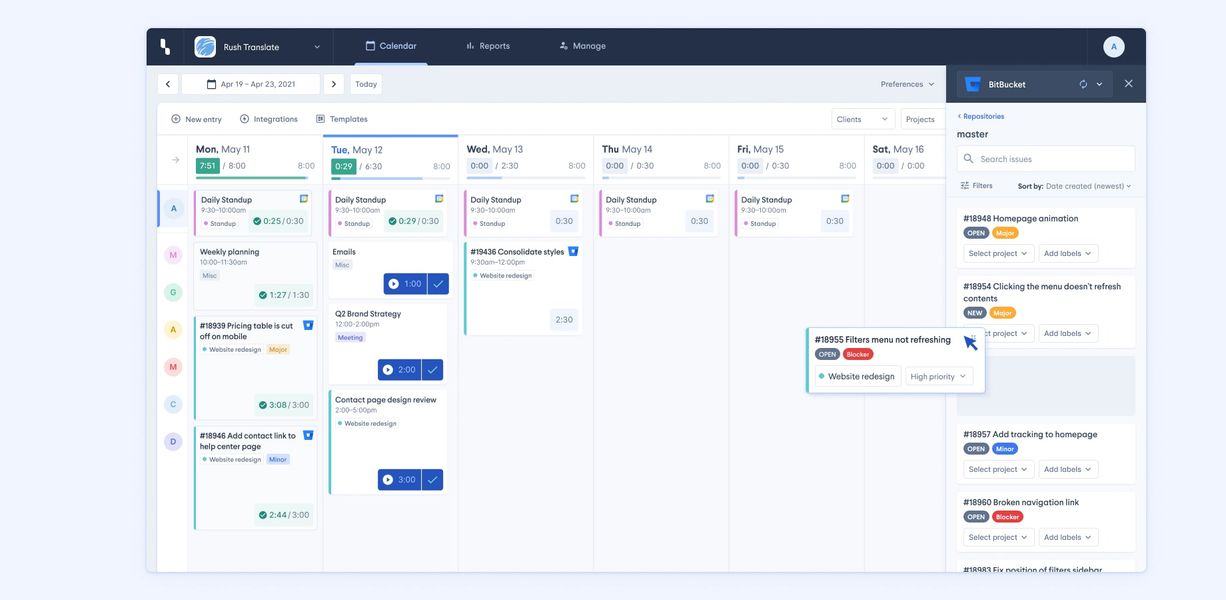Click Monday's time progress bar
1226x600 pixels.
pyautogui.click(x=255, y=178)
